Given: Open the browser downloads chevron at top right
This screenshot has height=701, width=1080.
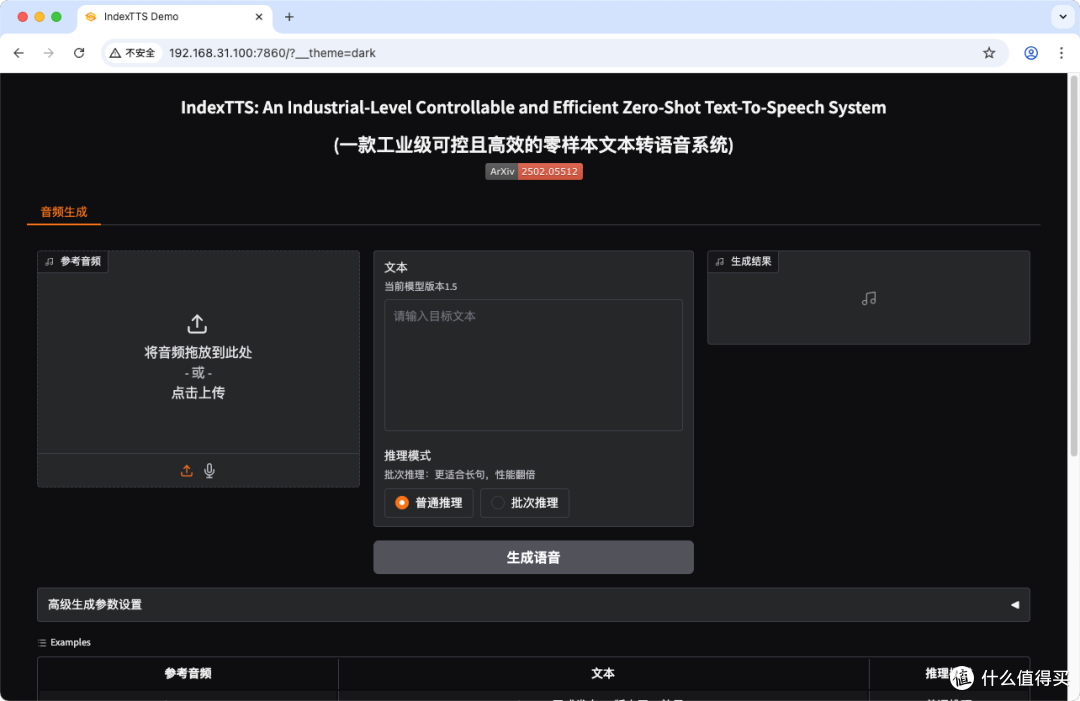Looking at the screenshot, I should coord(1063,17).
